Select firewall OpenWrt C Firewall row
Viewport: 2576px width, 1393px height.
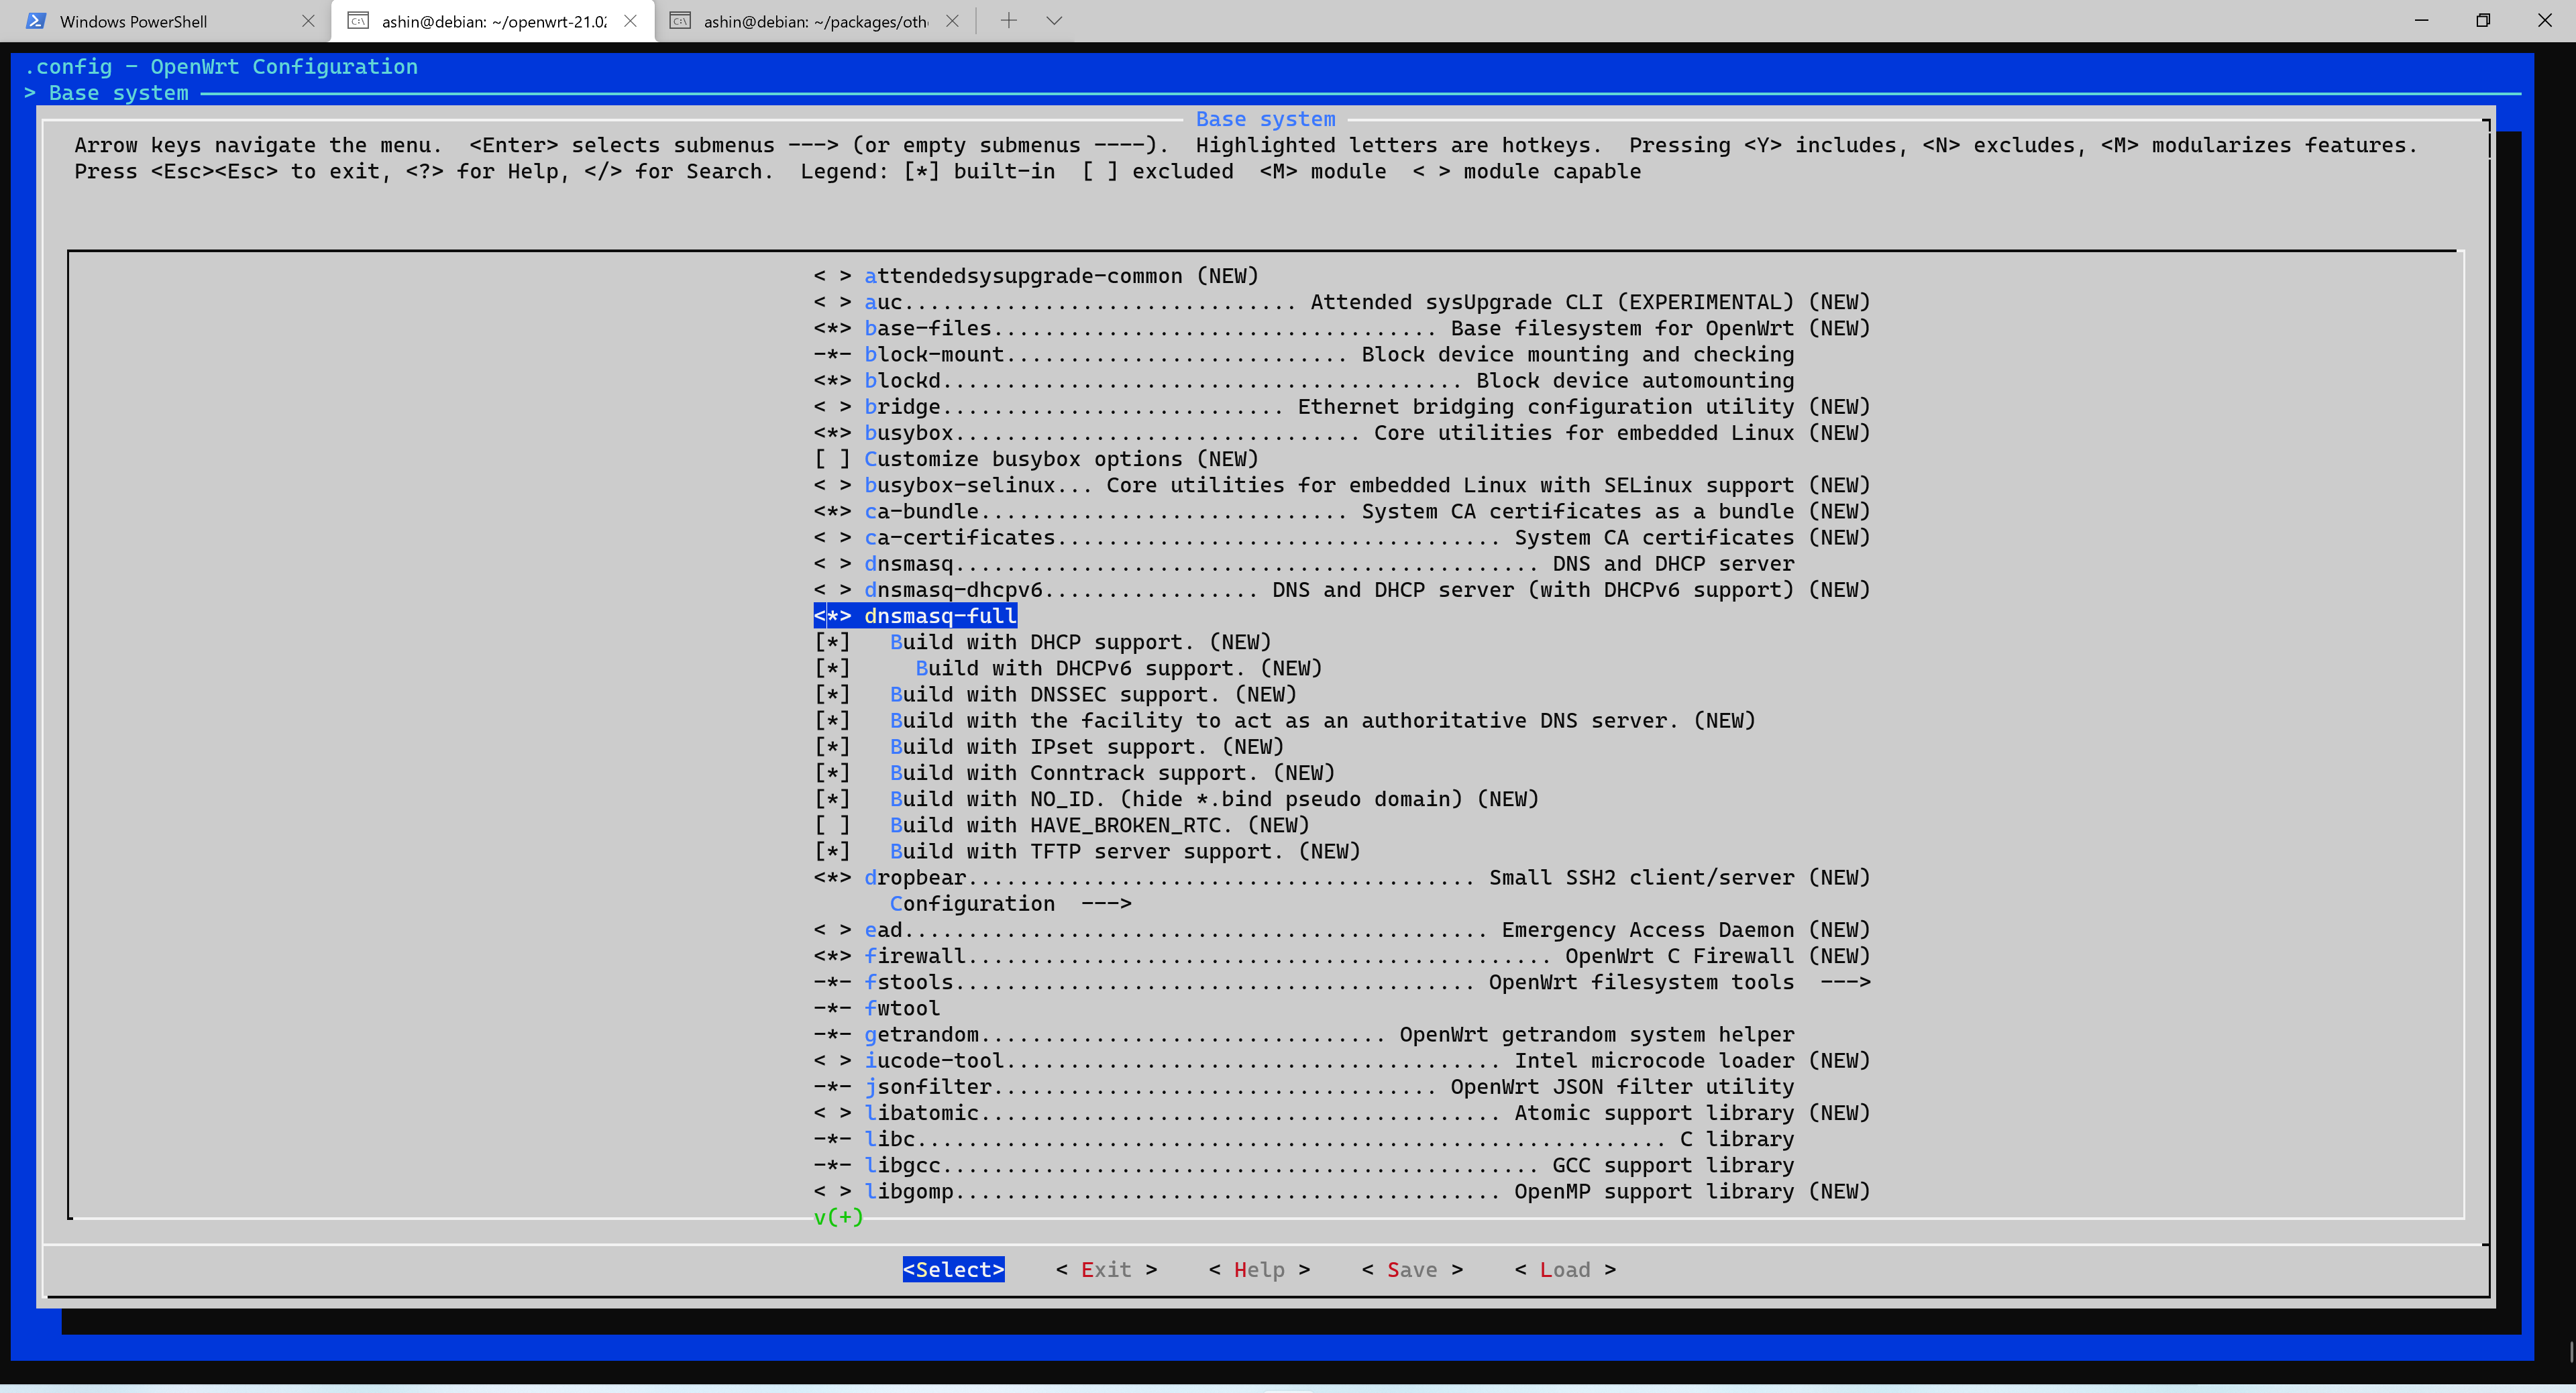pyautogui.click(x=1342, y=956)
